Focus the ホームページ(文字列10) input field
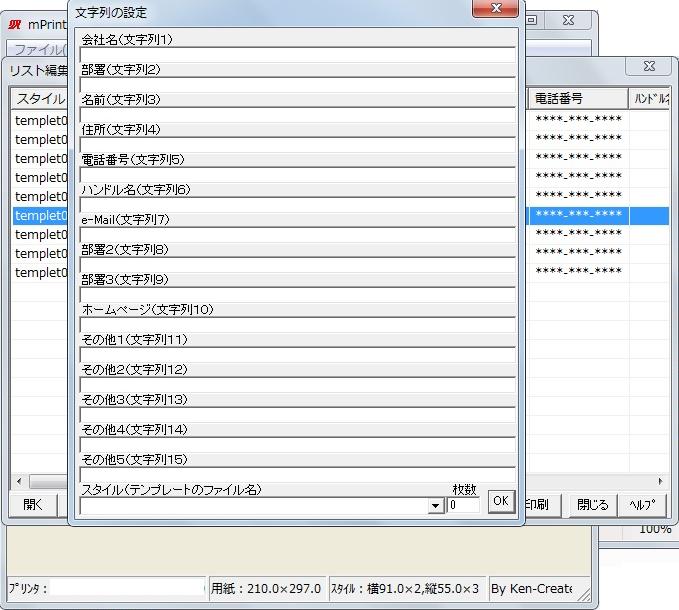 click(297, 325)
